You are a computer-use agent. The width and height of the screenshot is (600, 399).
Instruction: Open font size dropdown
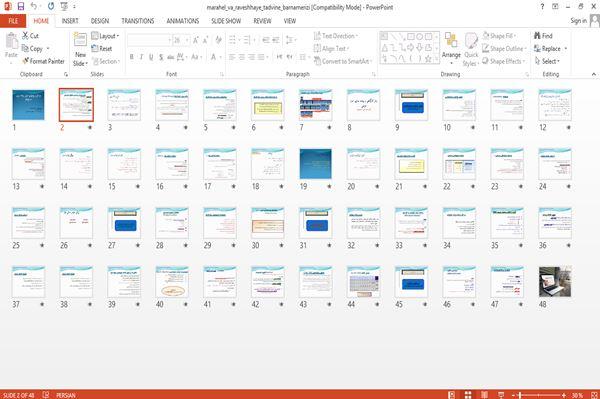pos(187,40)
